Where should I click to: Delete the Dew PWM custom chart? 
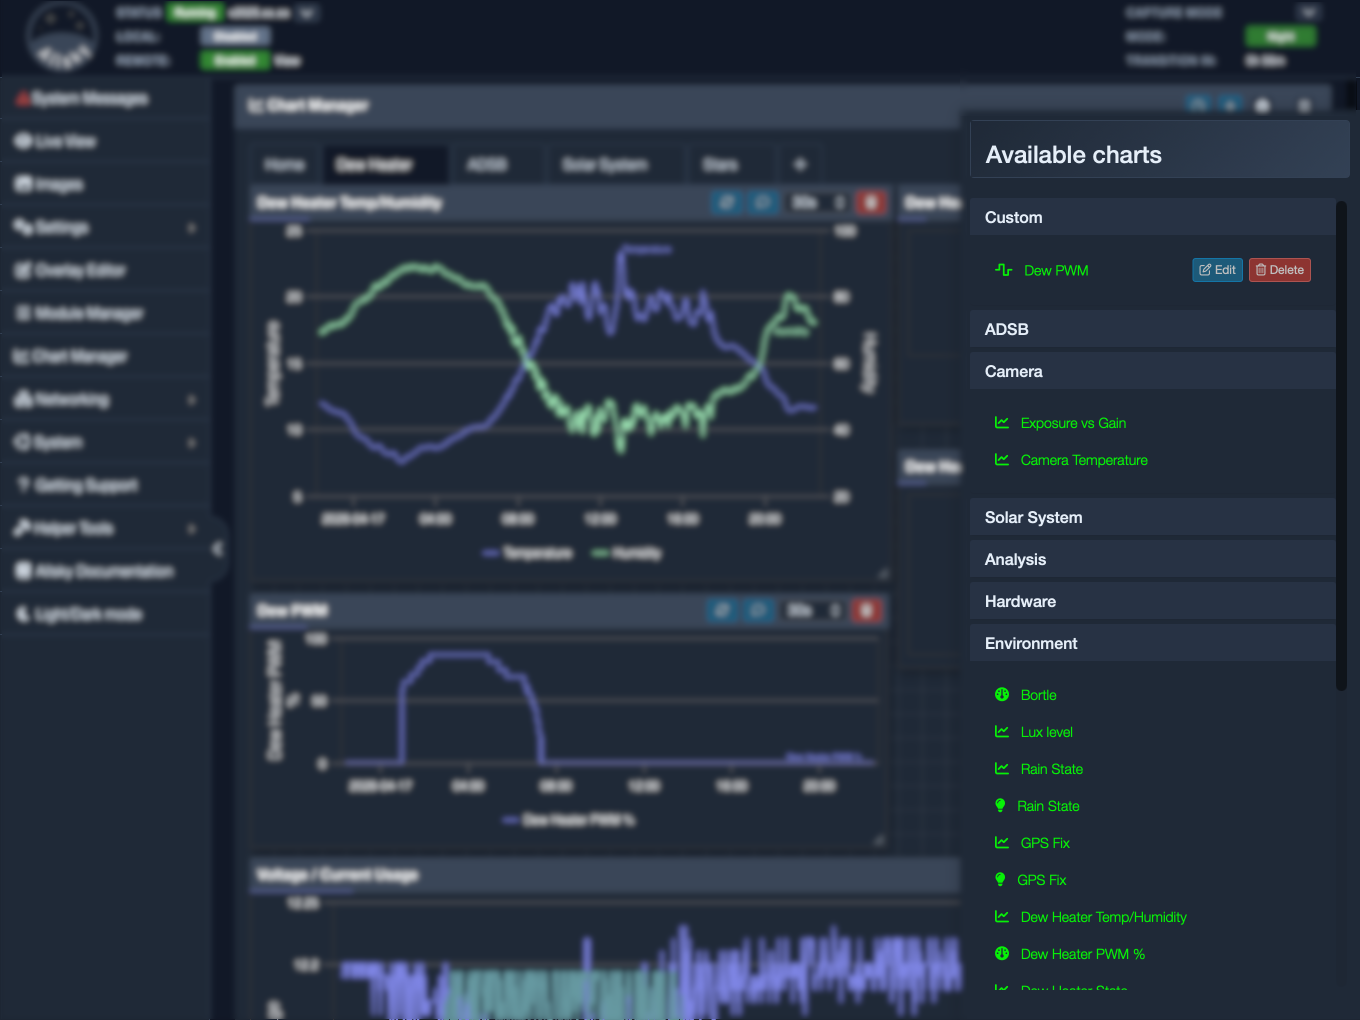pyautogui.click(x=1280, y=270)
